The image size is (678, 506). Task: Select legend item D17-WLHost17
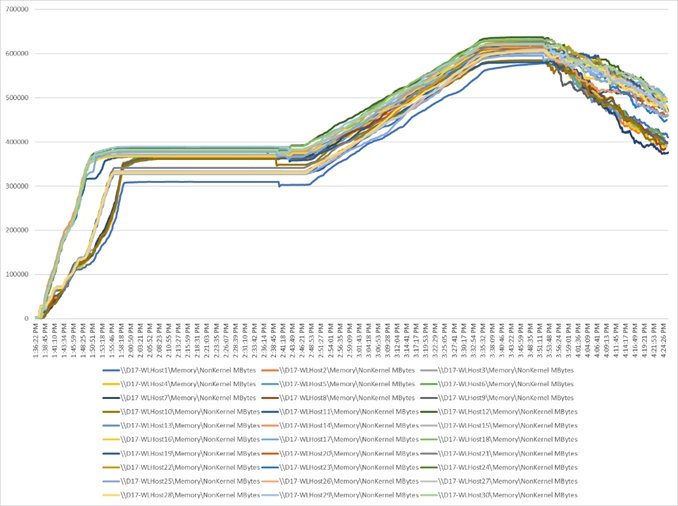[340, 439]
